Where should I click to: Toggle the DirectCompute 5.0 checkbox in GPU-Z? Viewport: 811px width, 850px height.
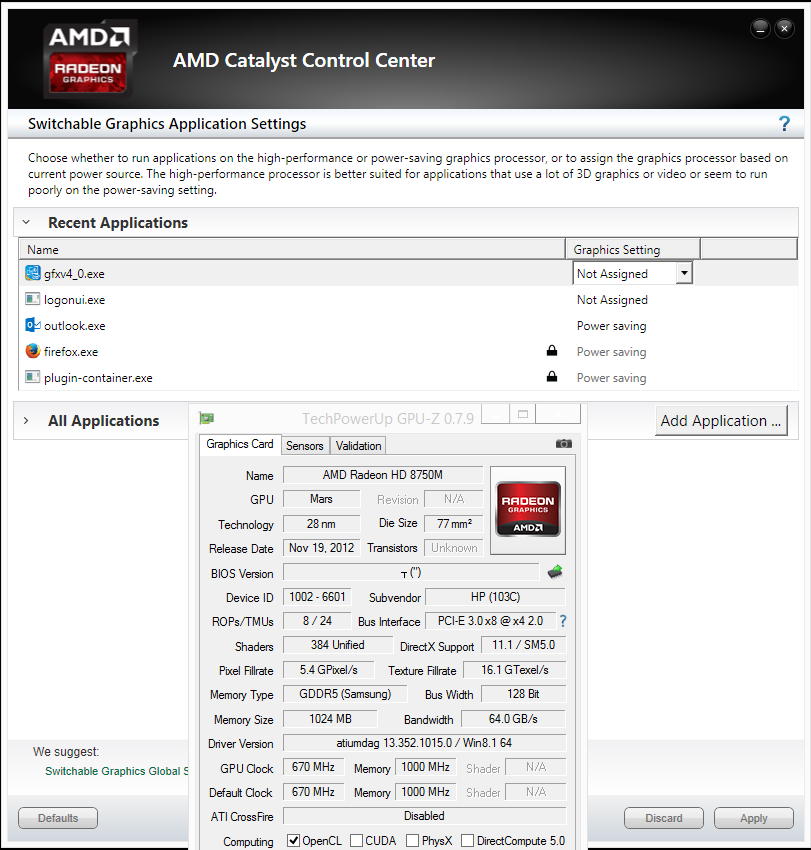coord(467,840)
